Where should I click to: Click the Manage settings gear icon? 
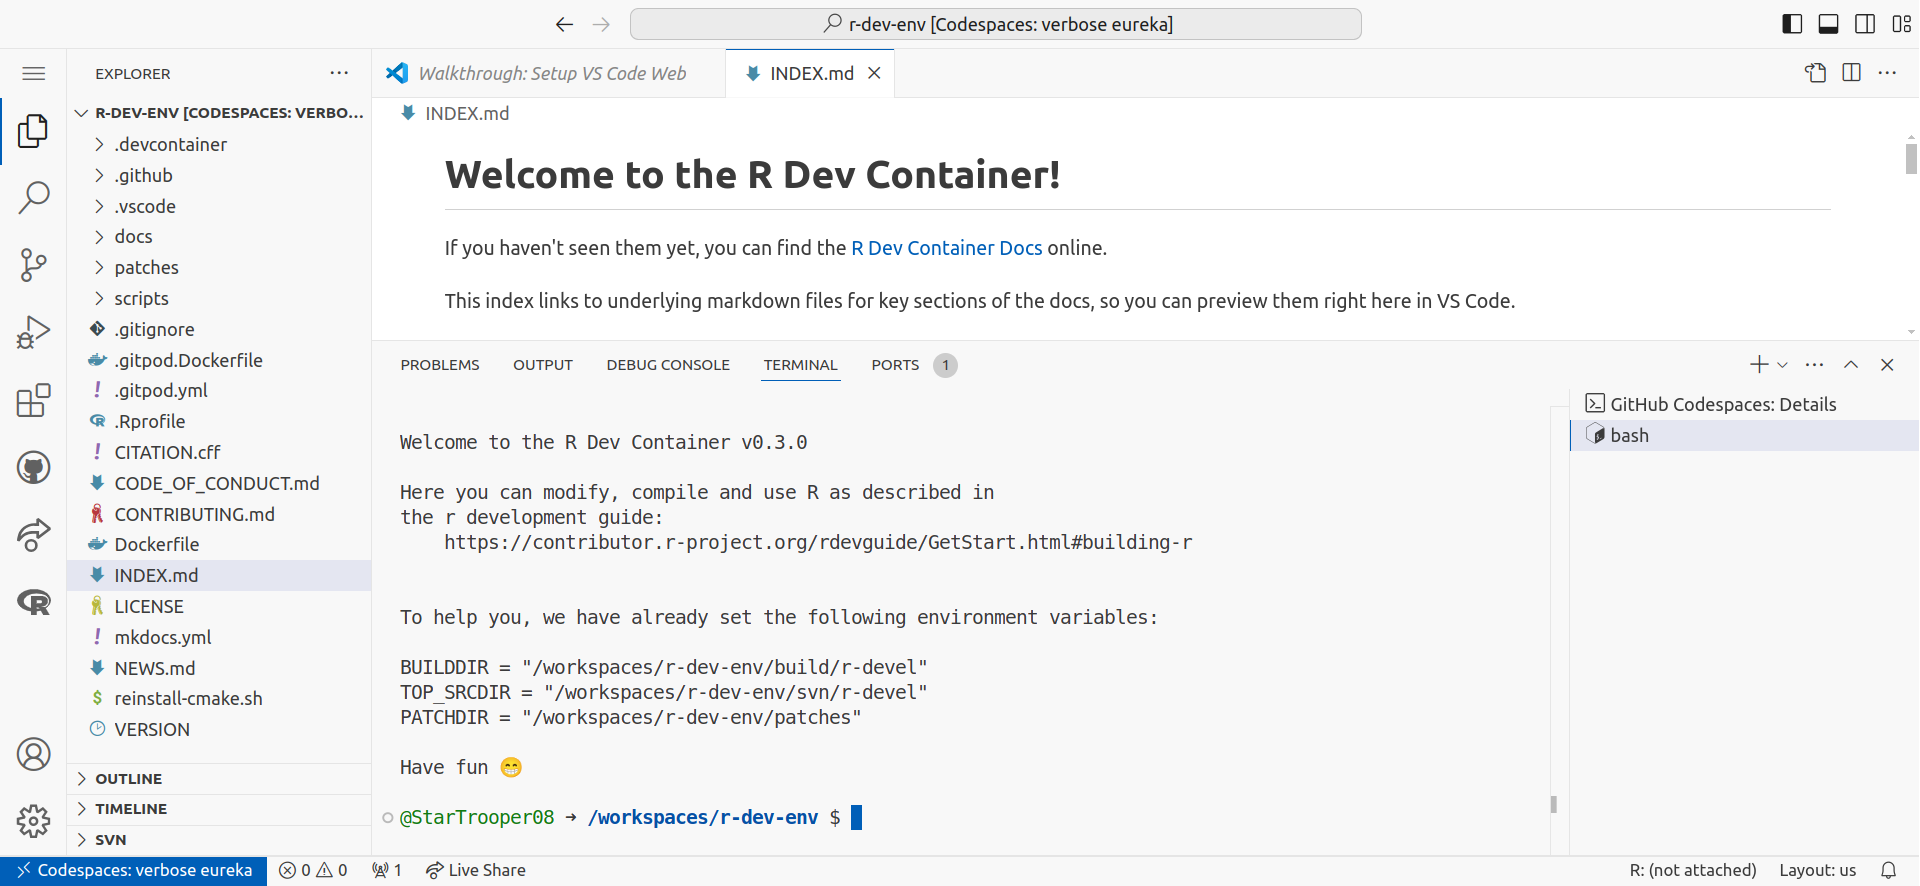click(x=33, y=821)
